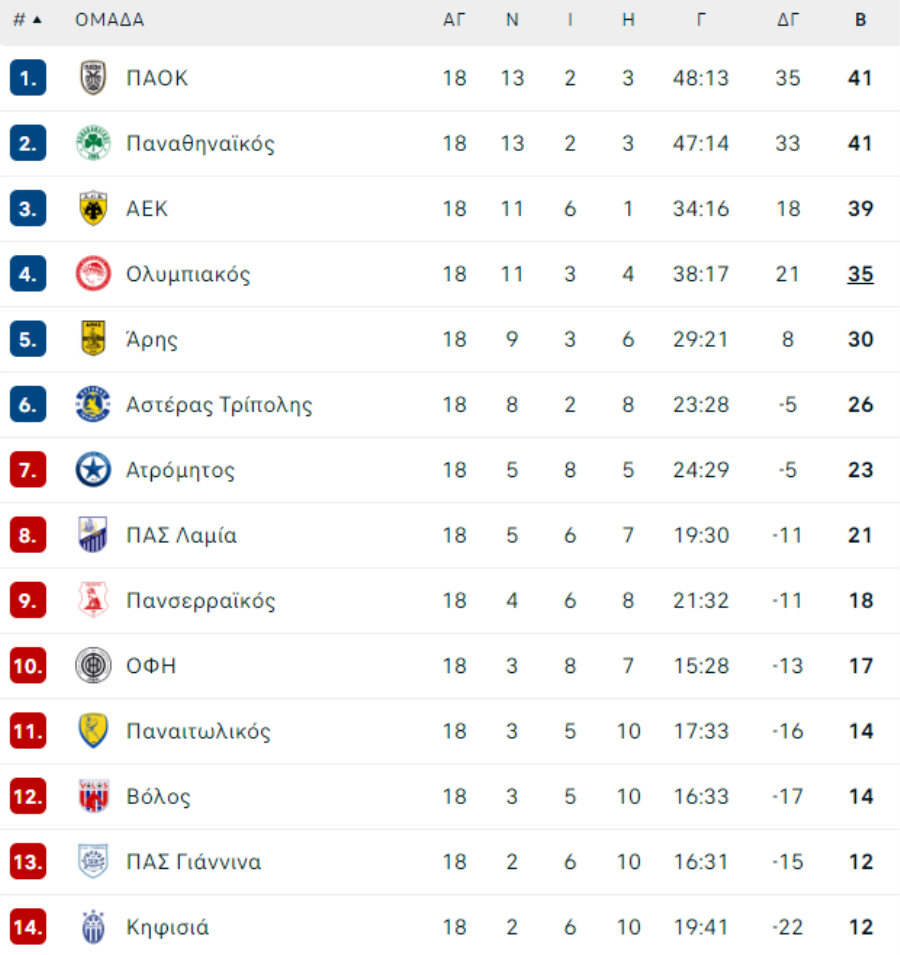Click the ΟΦΗ black circular logo
Screen dimensions: 900x955
coord(93,665)
